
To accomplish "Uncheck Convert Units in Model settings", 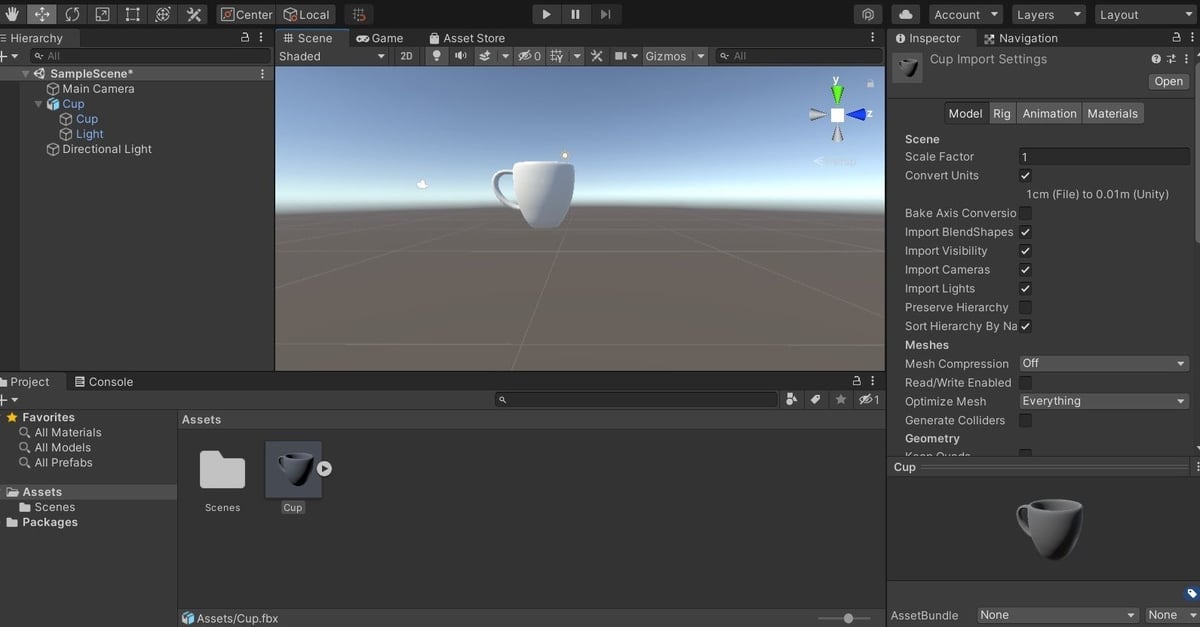I will point(1025,175).
